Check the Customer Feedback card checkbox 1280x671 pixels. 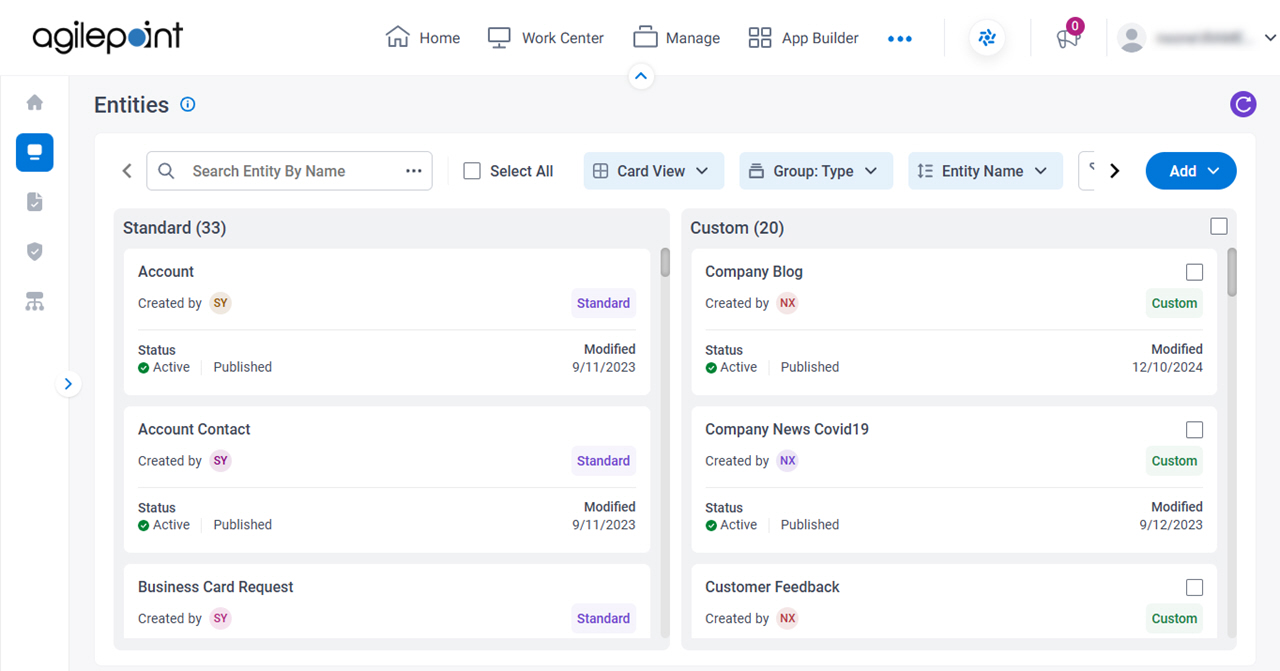click(1194, 587)
